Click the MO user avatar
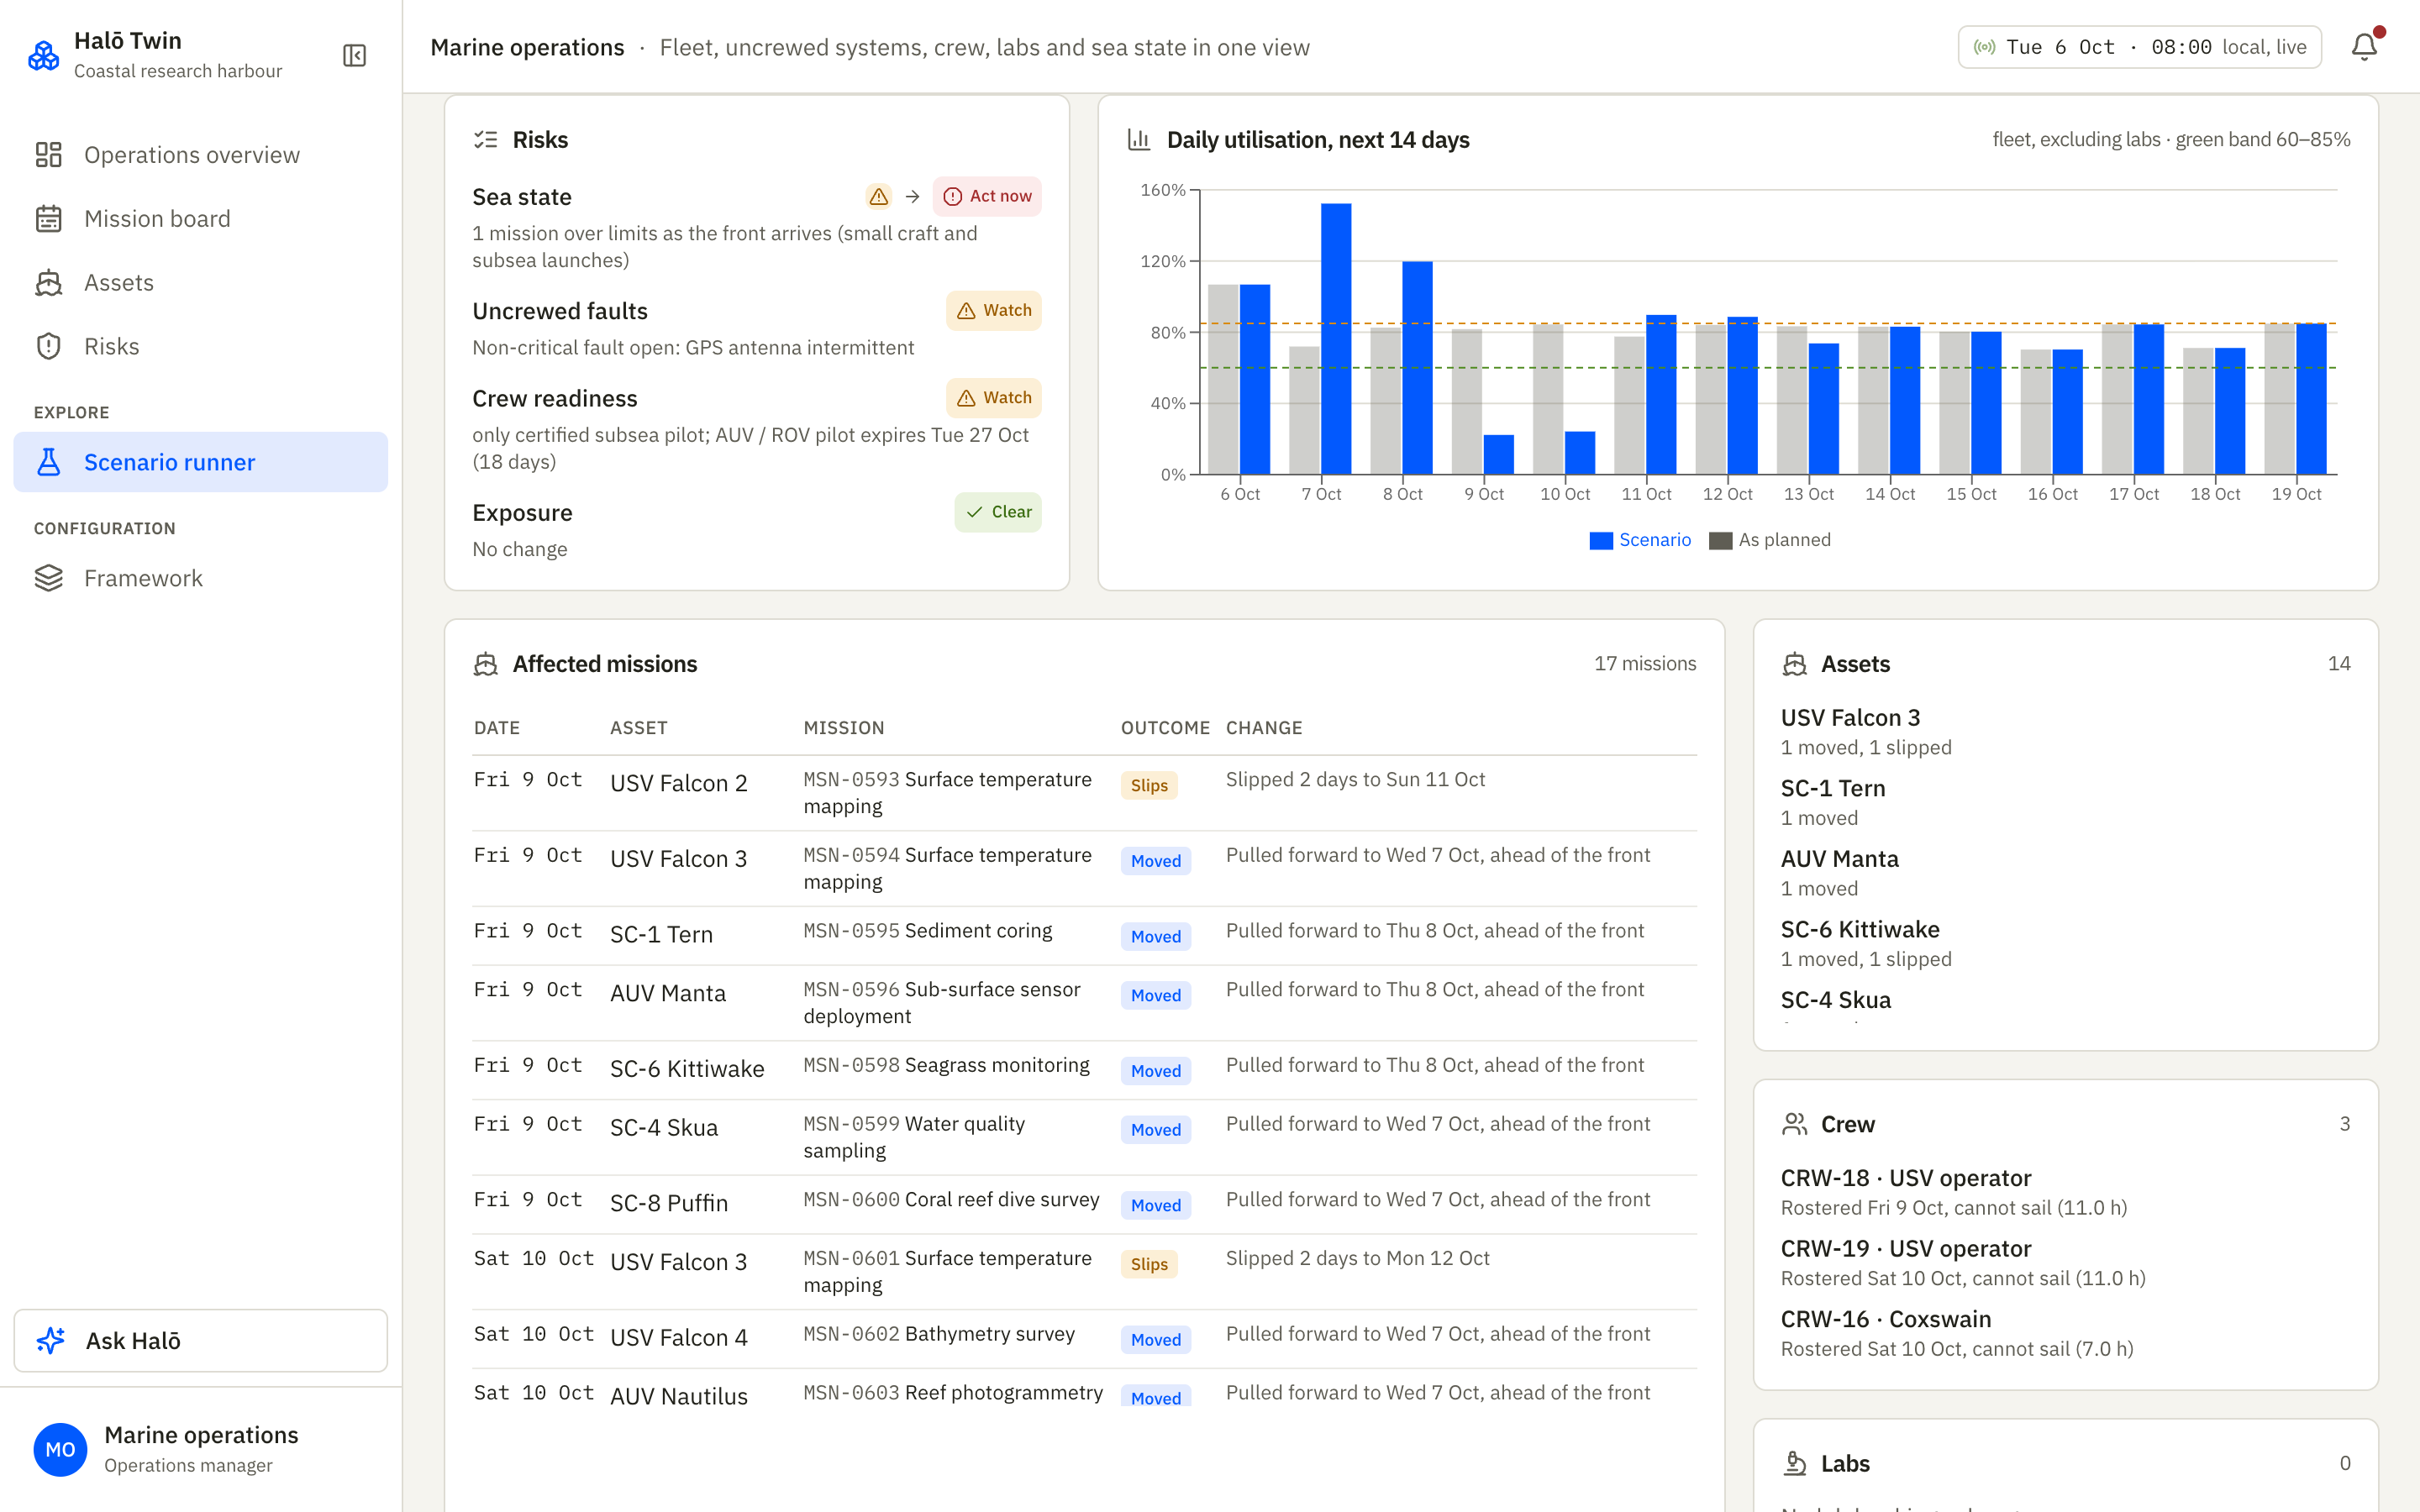2420x1512 pixels. coord(60,1449)
